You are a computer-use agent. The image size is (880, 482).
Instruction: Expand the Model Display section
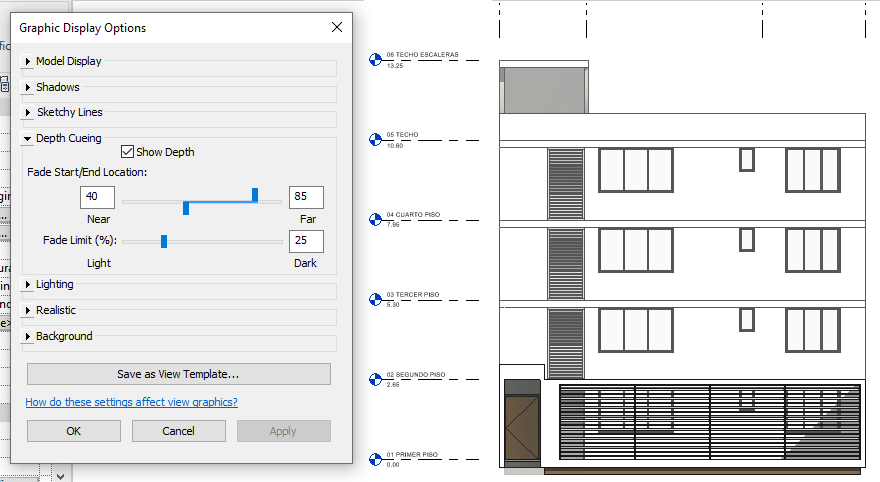[28, 61]
